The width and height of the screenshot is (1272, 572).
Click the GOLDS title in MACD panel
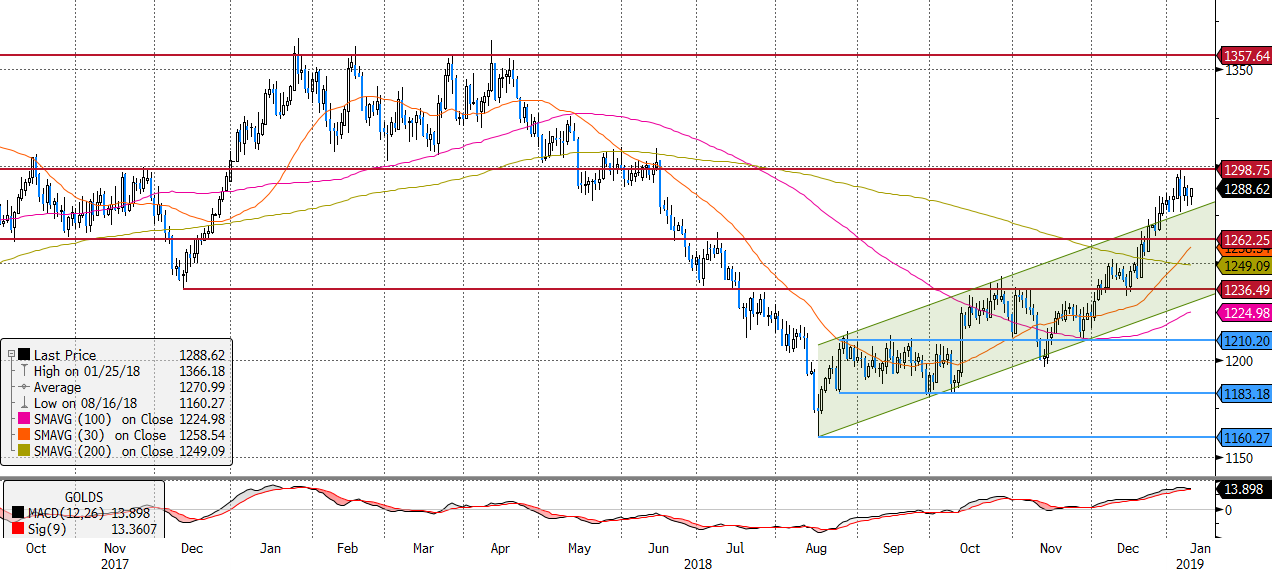(84, 497)
